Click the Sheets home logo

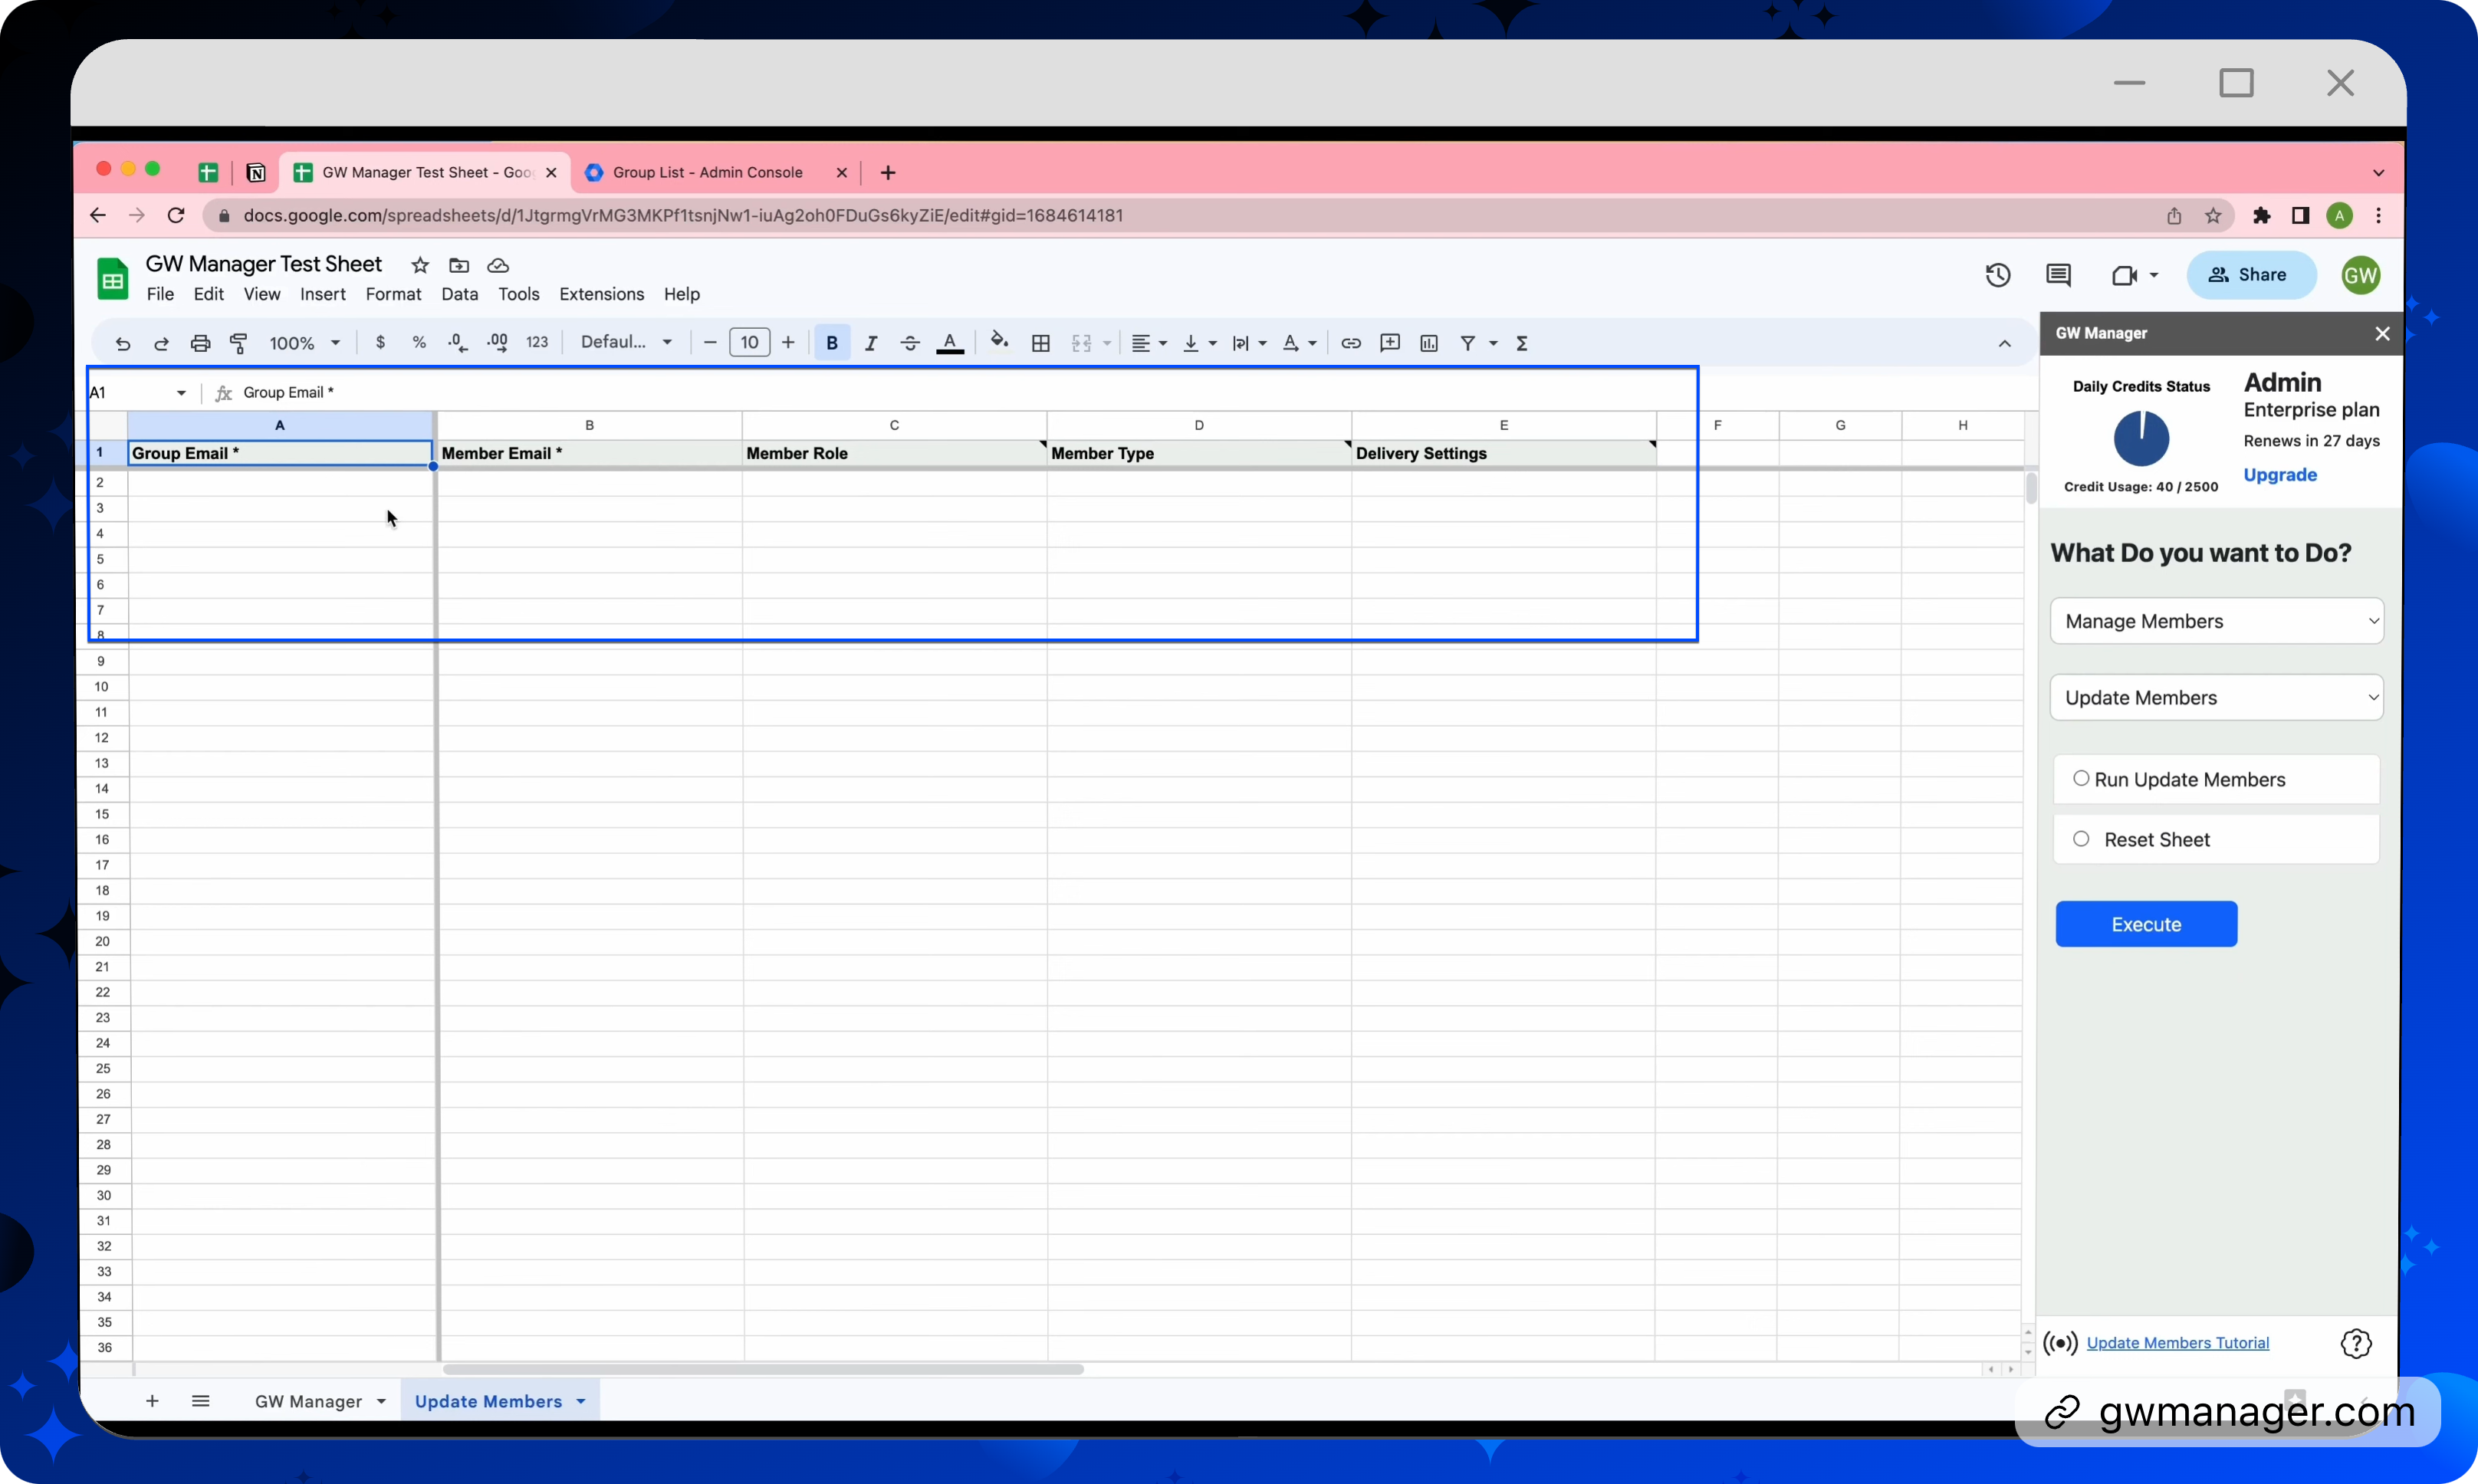[112, 278]
